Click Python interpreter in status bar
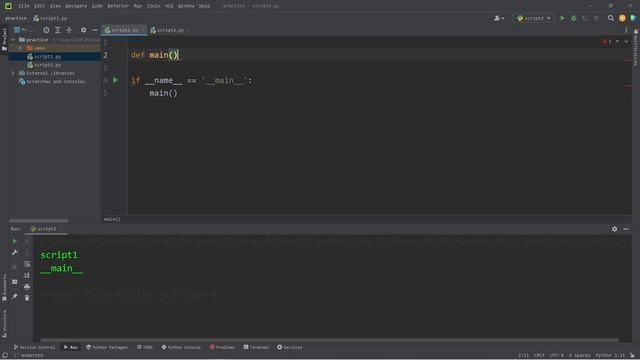 610,356
